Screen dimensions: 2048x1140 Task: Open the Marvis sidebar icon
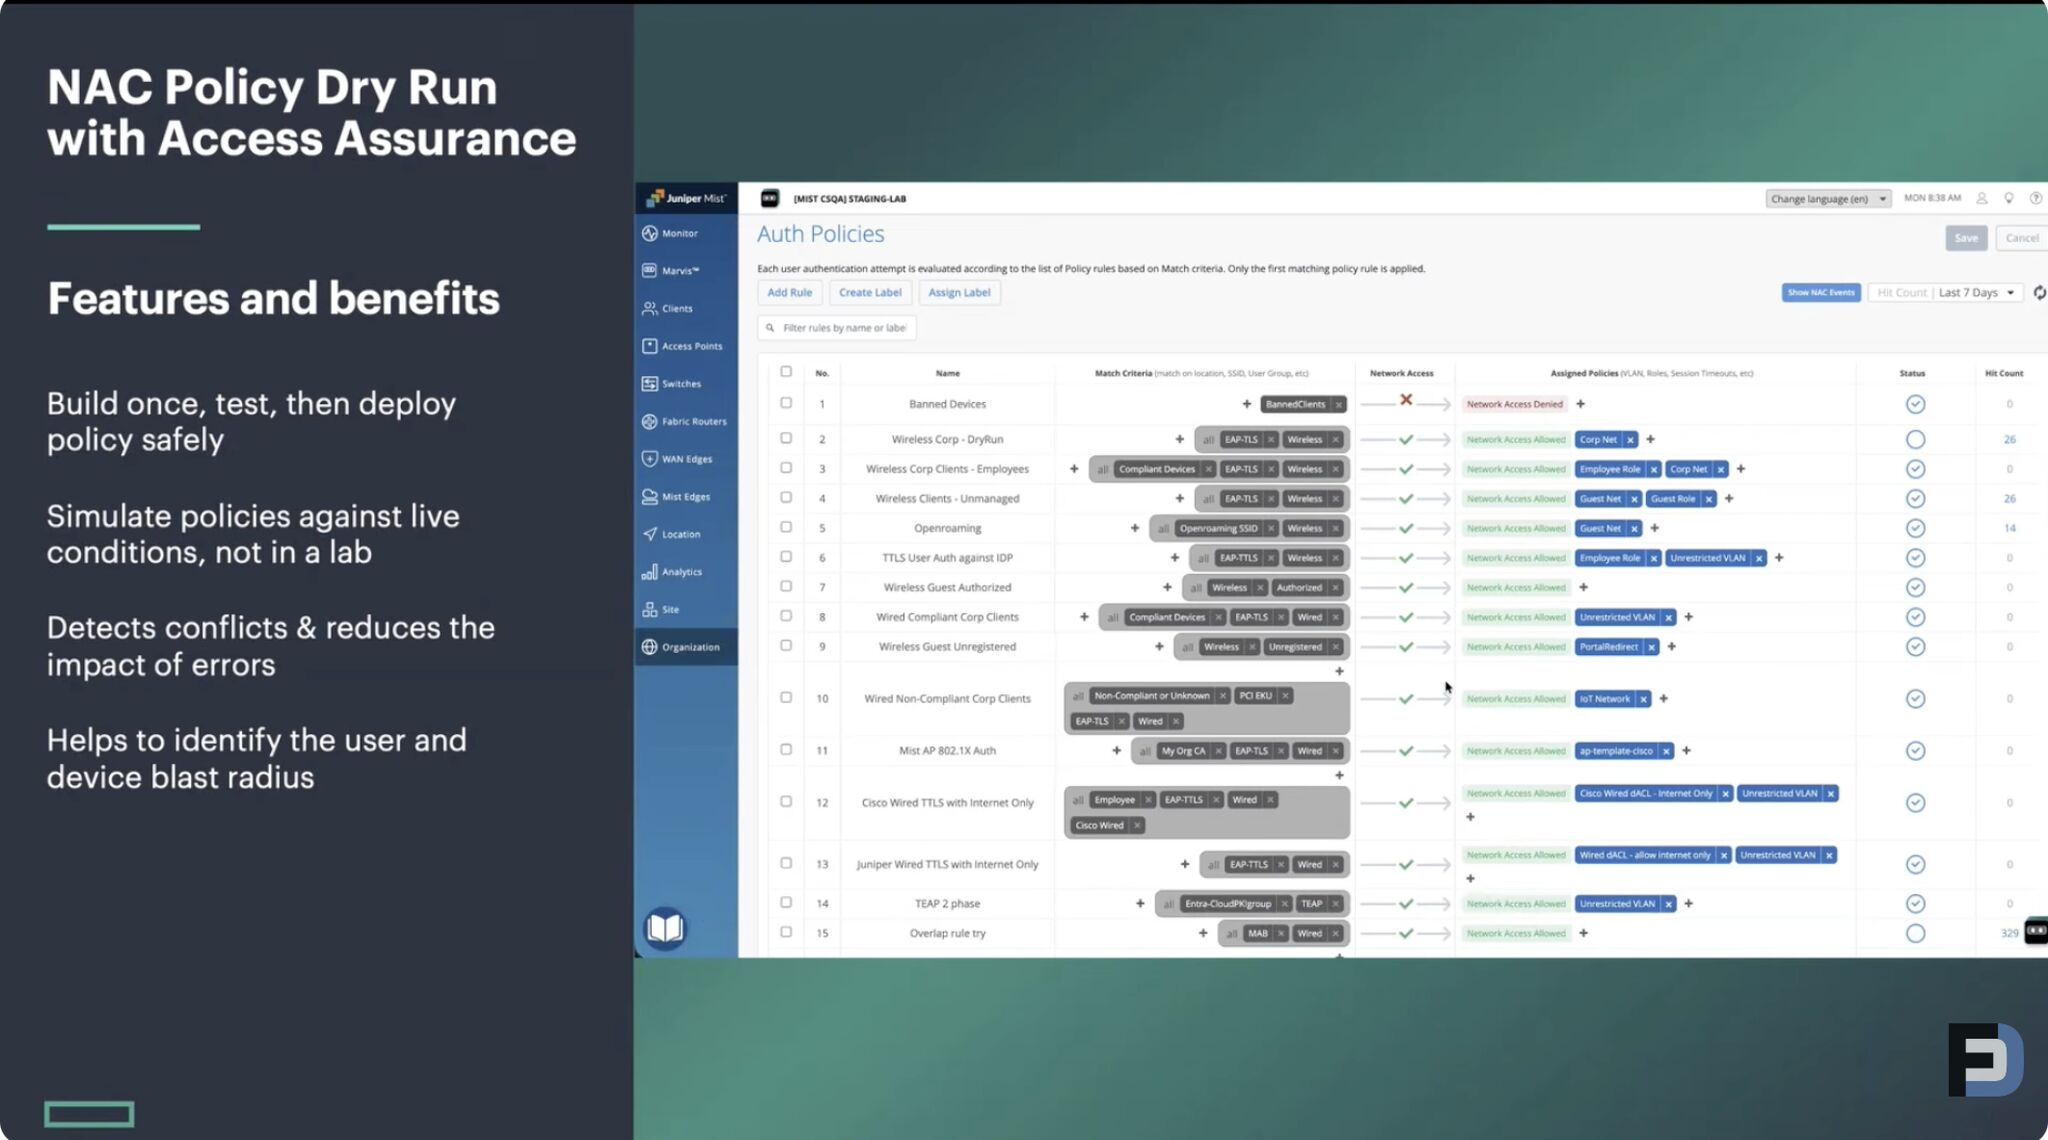(x=650, y=271)
